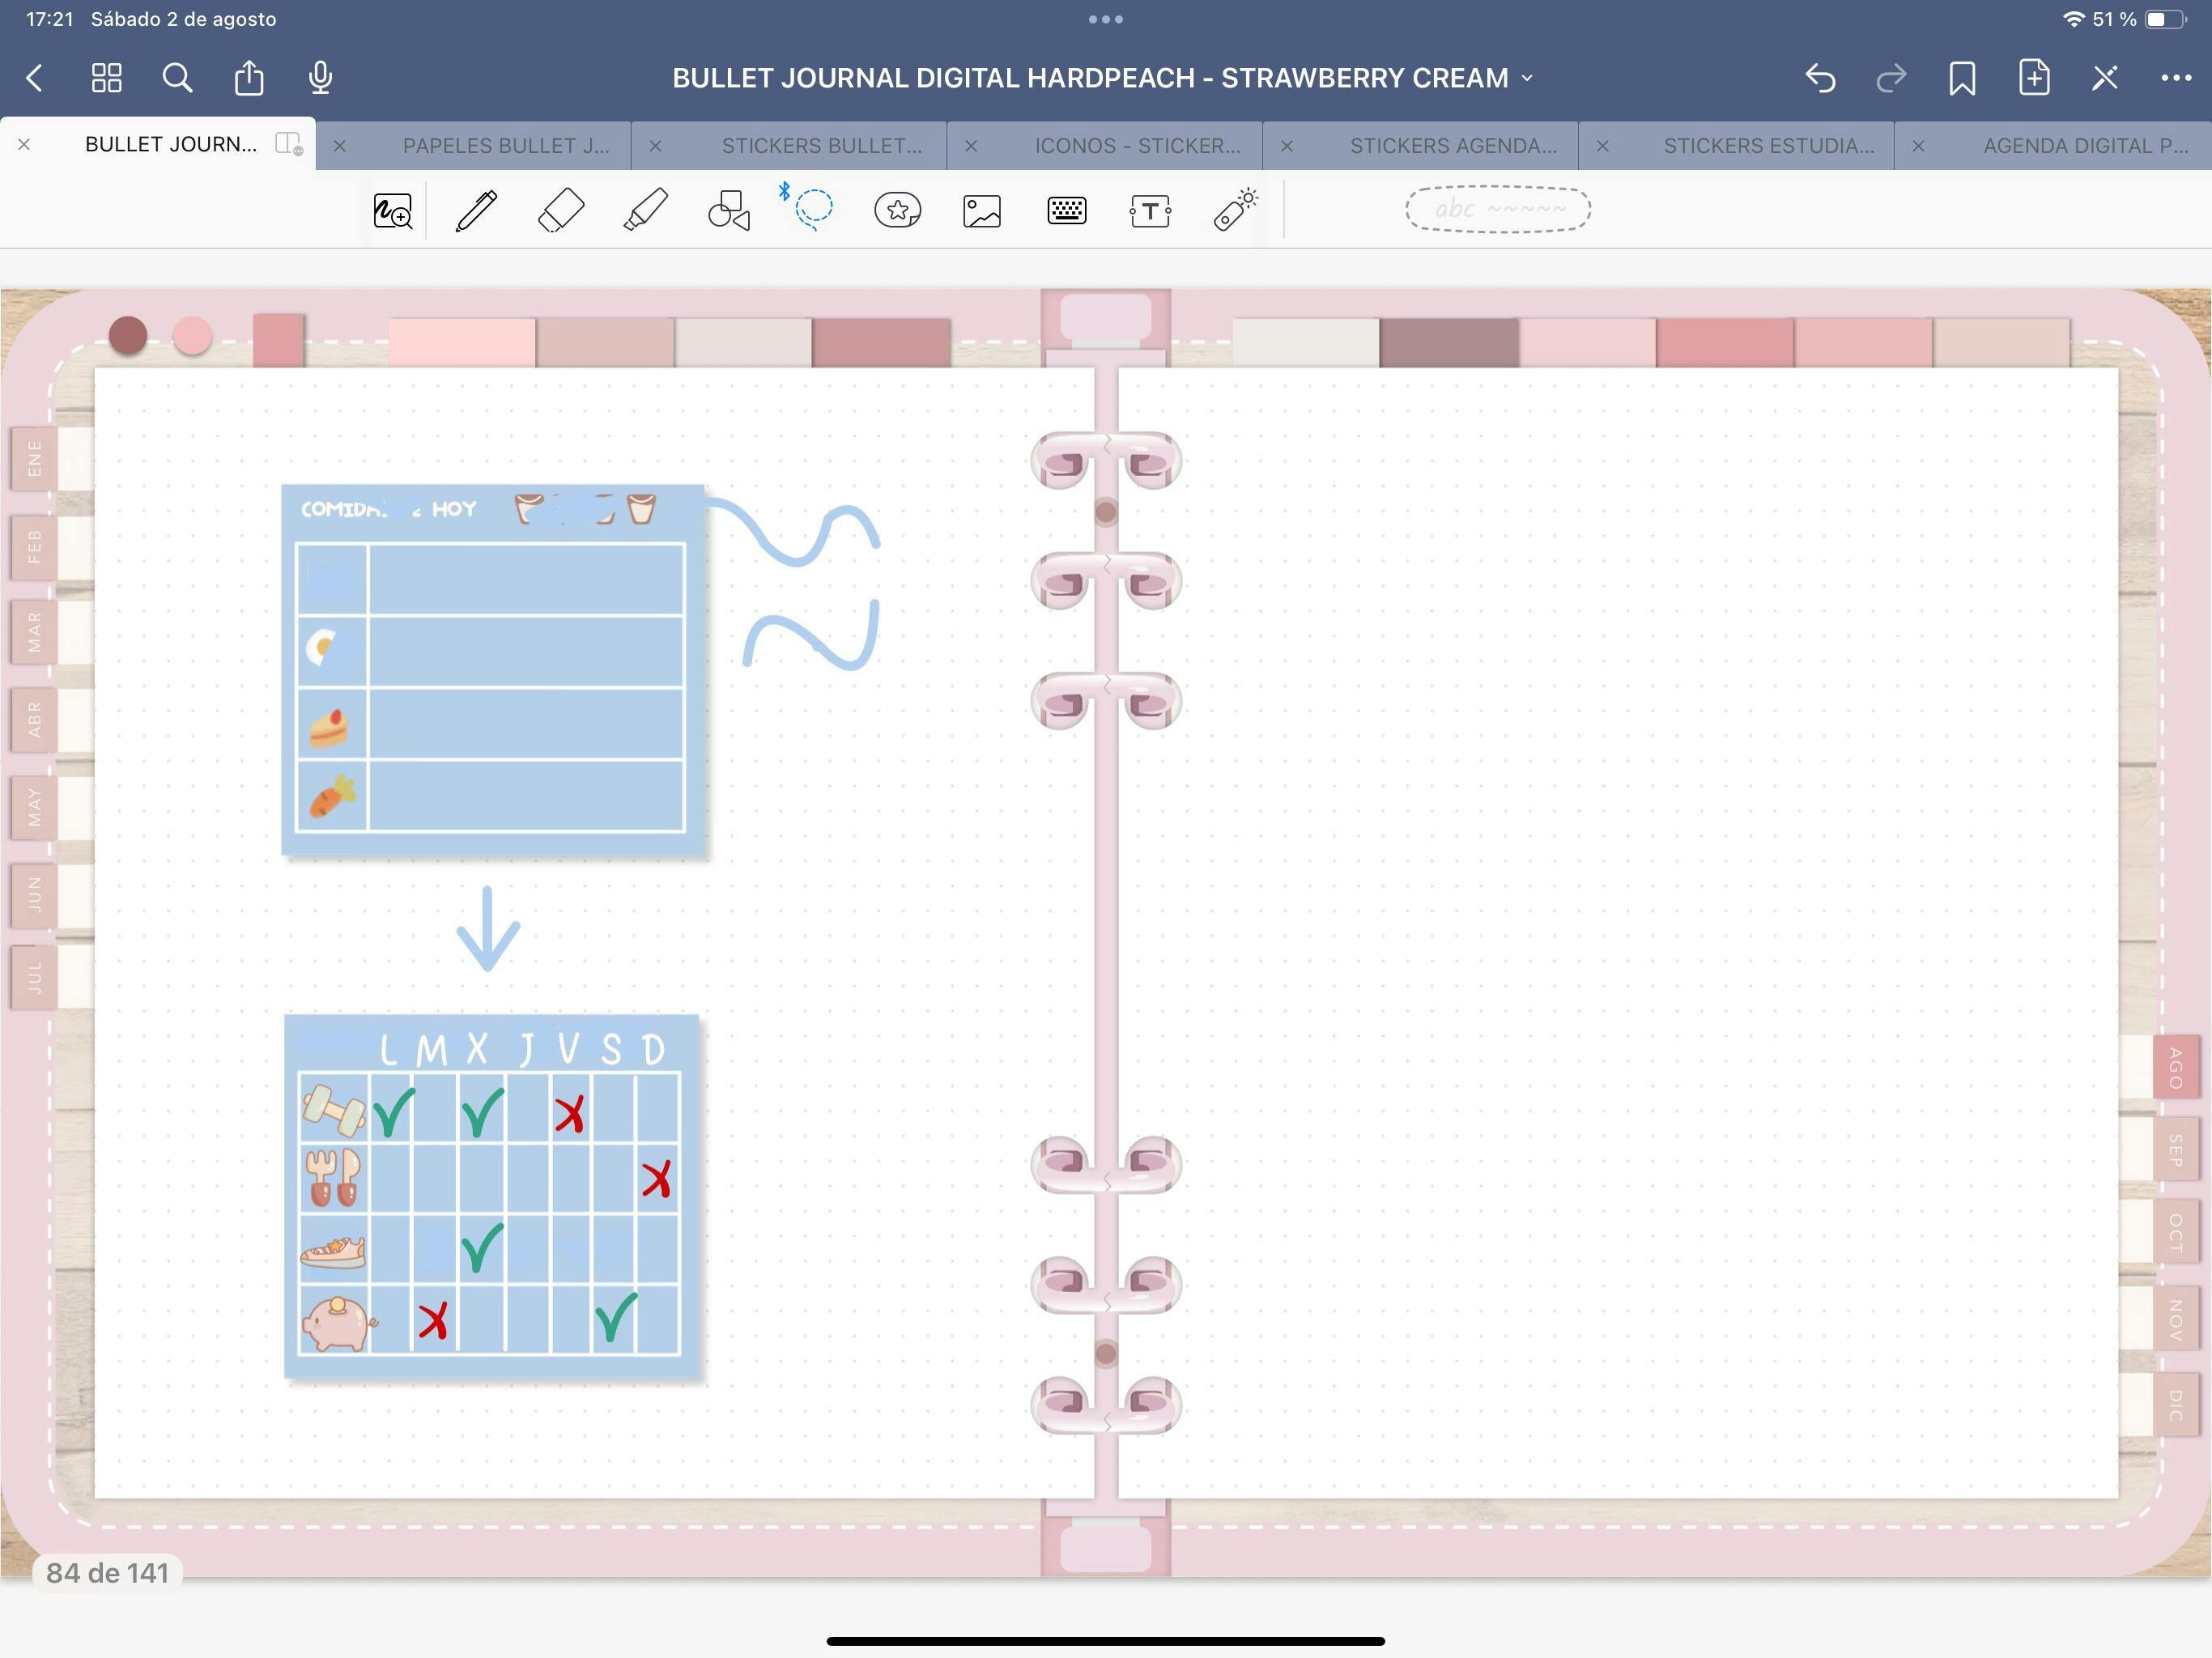Image resolution: width=2212 pixels, height=1658 pixels.
Task: Select the Text box tool
Action: pos(1150,211)
